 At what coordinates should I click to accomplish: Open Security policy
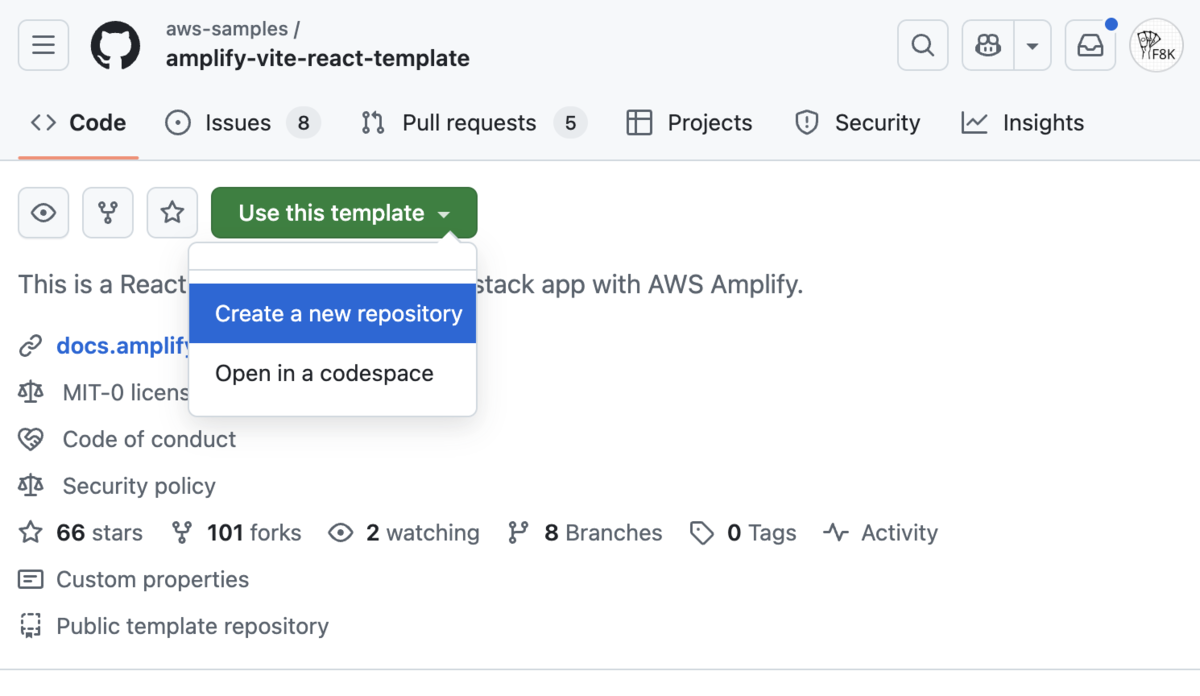tap(139, 486)
